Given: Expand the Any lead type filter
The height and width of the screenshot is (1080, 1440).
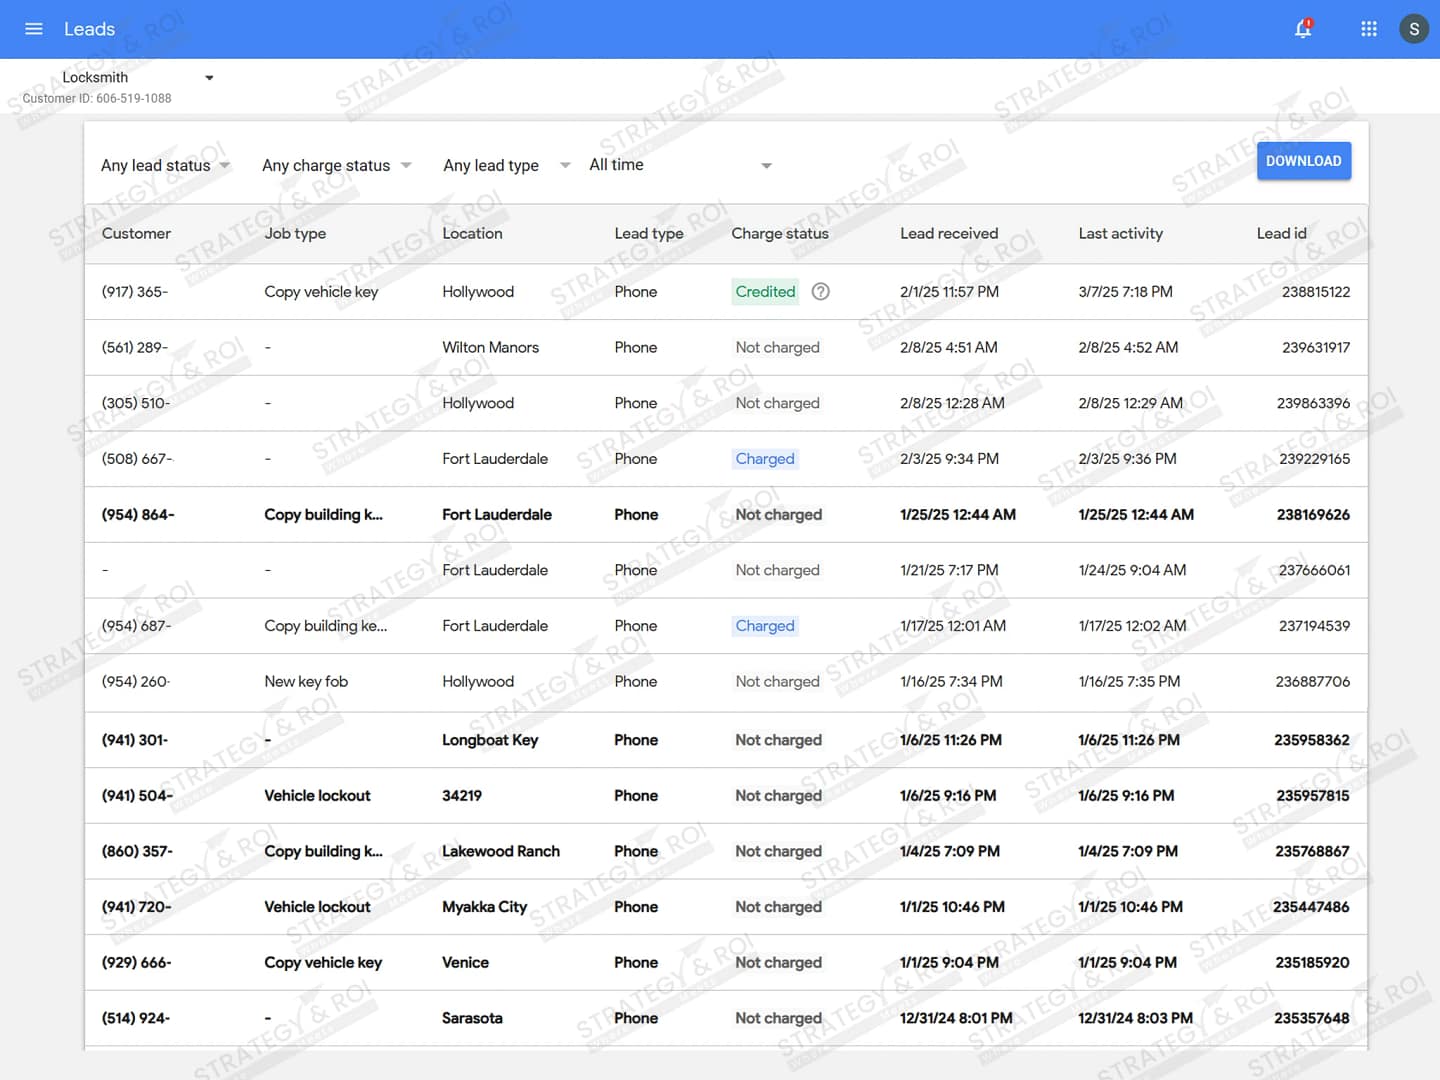Looking at the screenshot, I should (506, 166).
